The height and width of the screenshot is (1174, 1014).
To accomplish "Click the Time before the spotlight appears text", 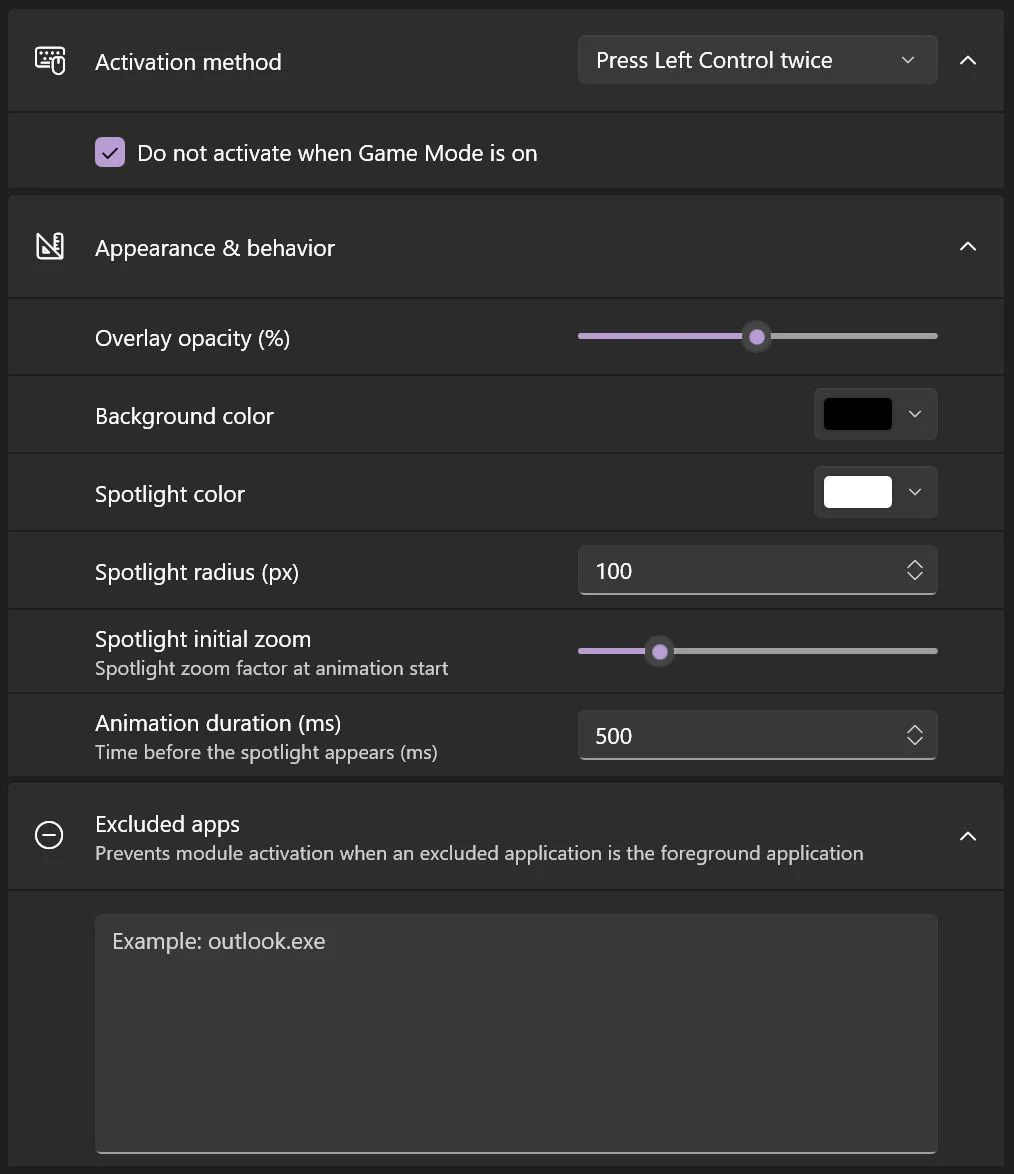I will [x=266, y=752].
